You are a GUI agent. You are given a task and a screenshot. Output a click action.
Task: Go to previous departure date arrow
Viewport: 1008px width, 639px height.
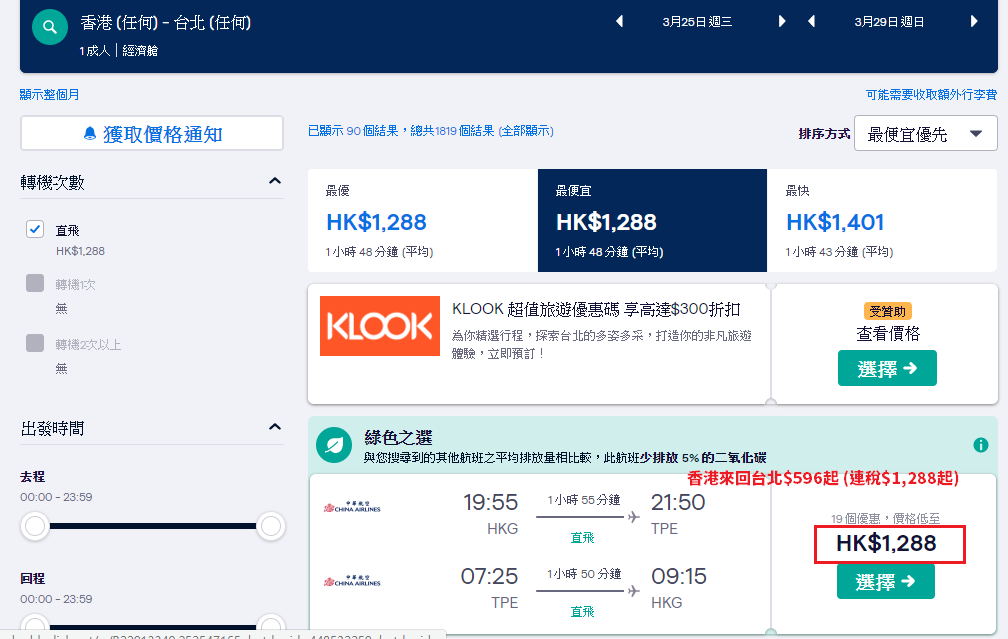click(x=620, y=21)
